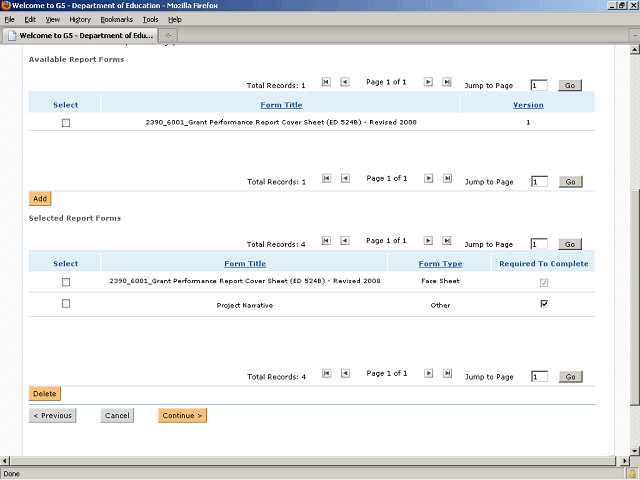
Task: Click previous-page arrow above the Delete button
Action: coord(345,374)
